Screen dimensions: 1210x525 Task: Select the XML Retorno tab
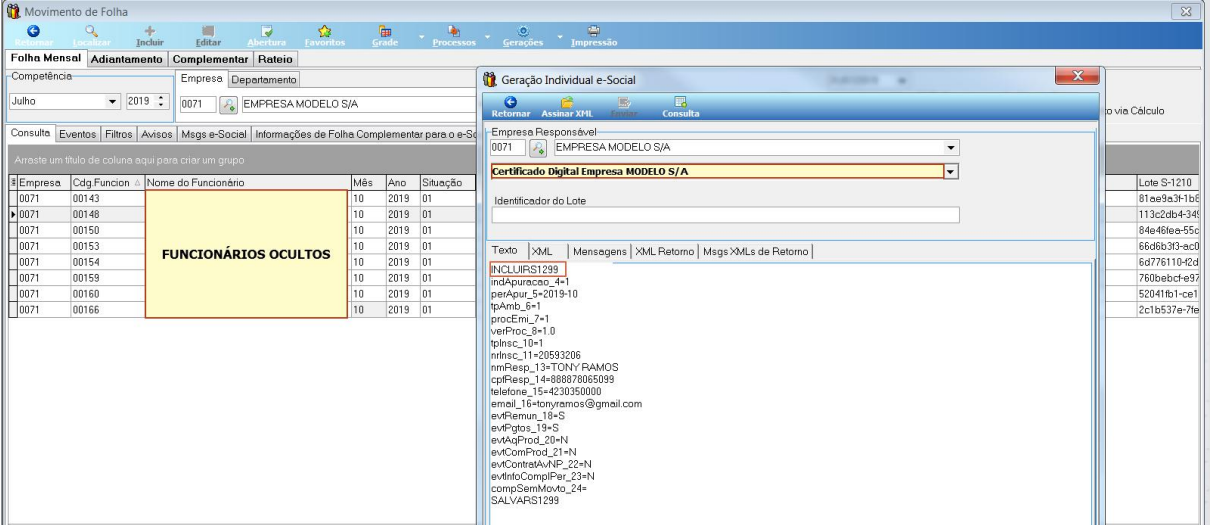(664, 251)
